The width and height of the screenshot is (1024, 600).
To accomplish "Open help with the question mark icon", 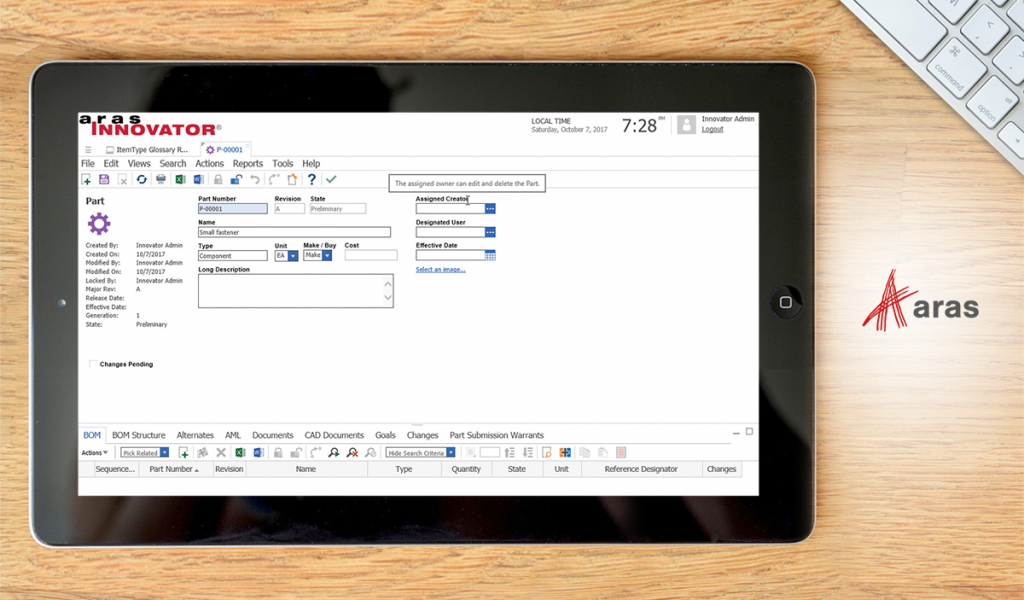I will (x=312, y=180).
